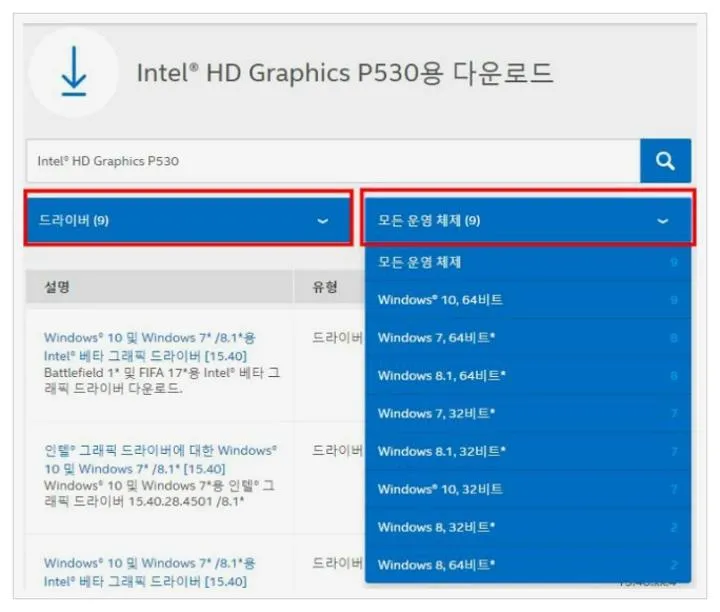Select Windows 8.1, 64비트 option

pos(528,376)
